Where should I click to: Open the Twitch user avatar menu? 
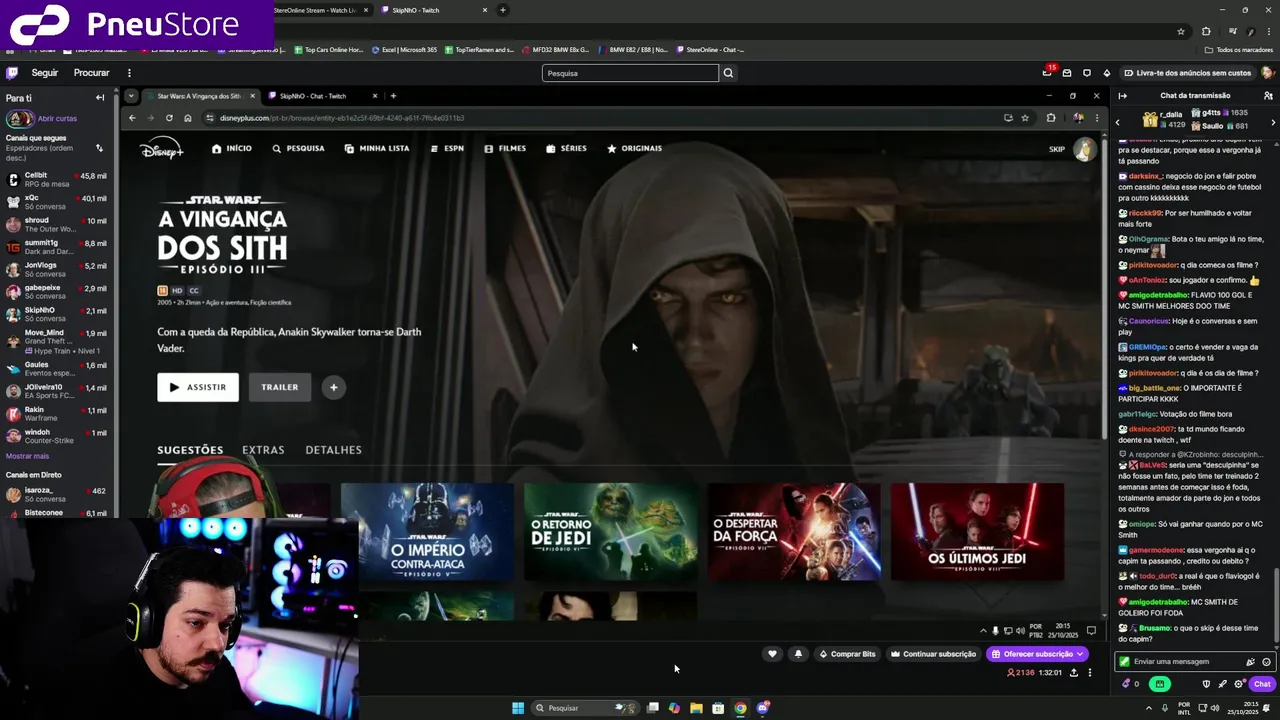1267,73
